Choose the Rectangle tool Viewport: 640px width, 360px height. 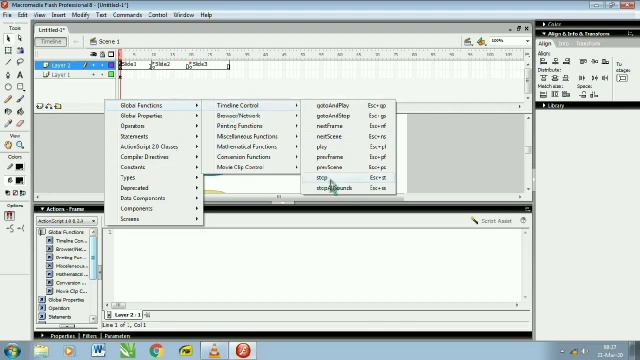[20, 87]
